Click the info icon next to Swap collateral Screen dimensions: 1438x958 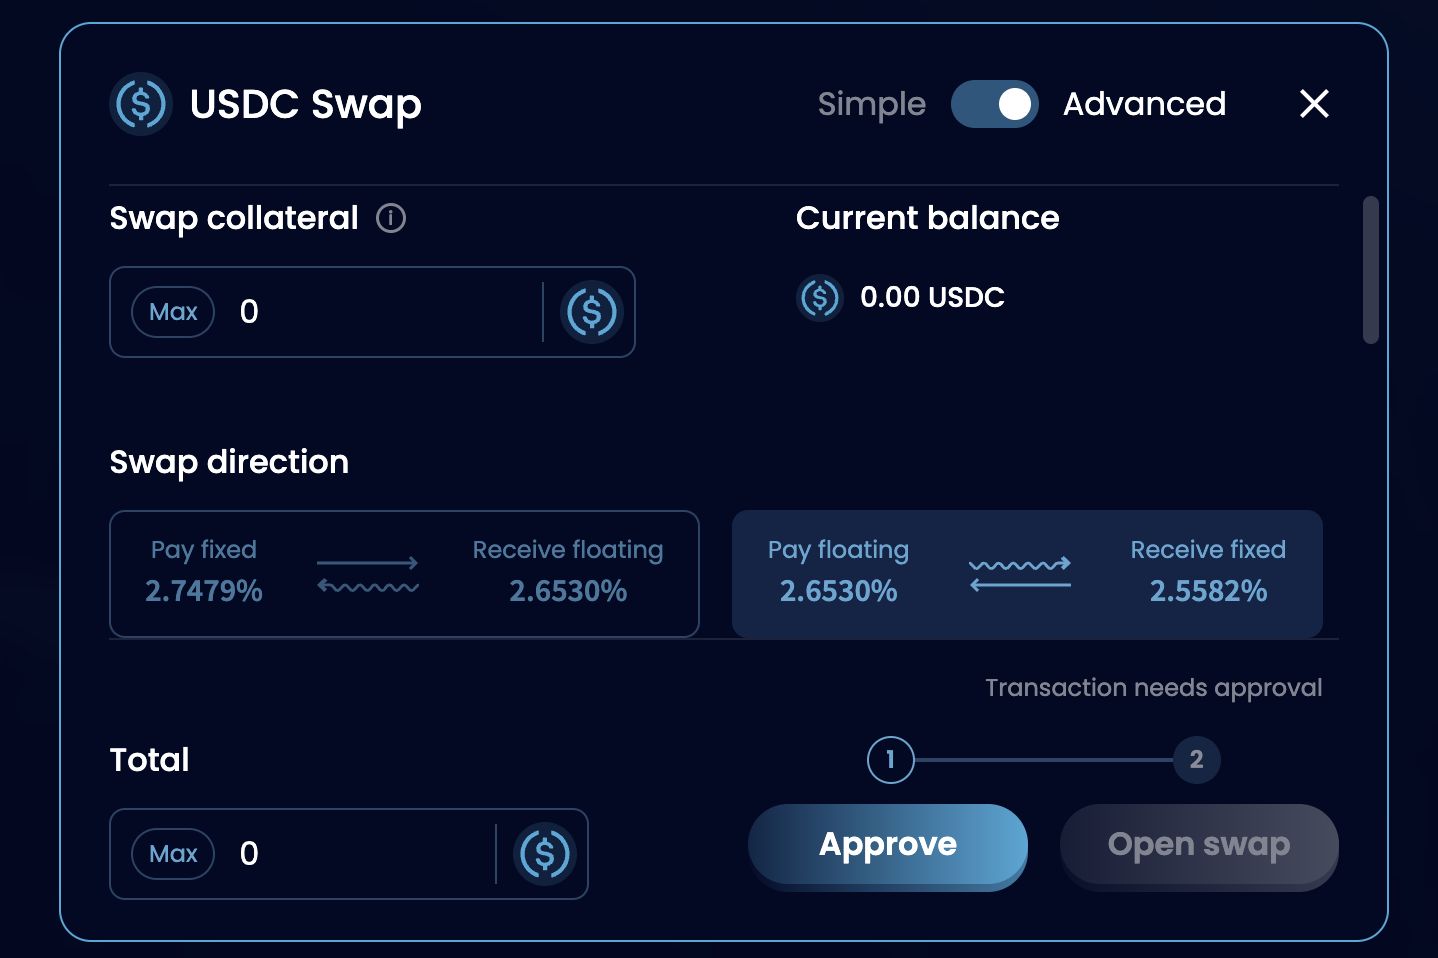(391, 218)
